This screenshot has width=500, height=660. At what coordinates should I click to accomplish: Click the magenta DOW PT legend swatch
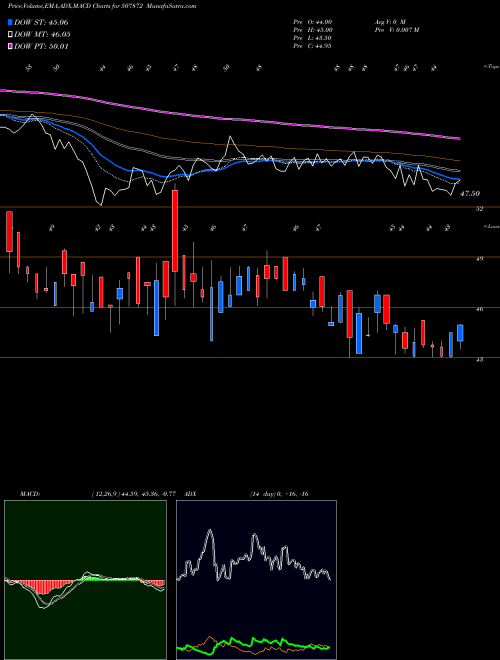(11, 46)
